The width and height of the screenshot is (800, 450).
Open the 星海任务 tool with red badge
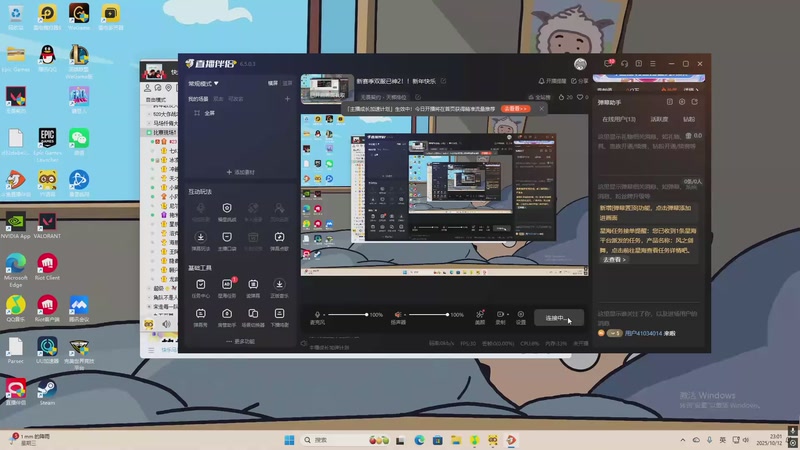pos(227,288)
